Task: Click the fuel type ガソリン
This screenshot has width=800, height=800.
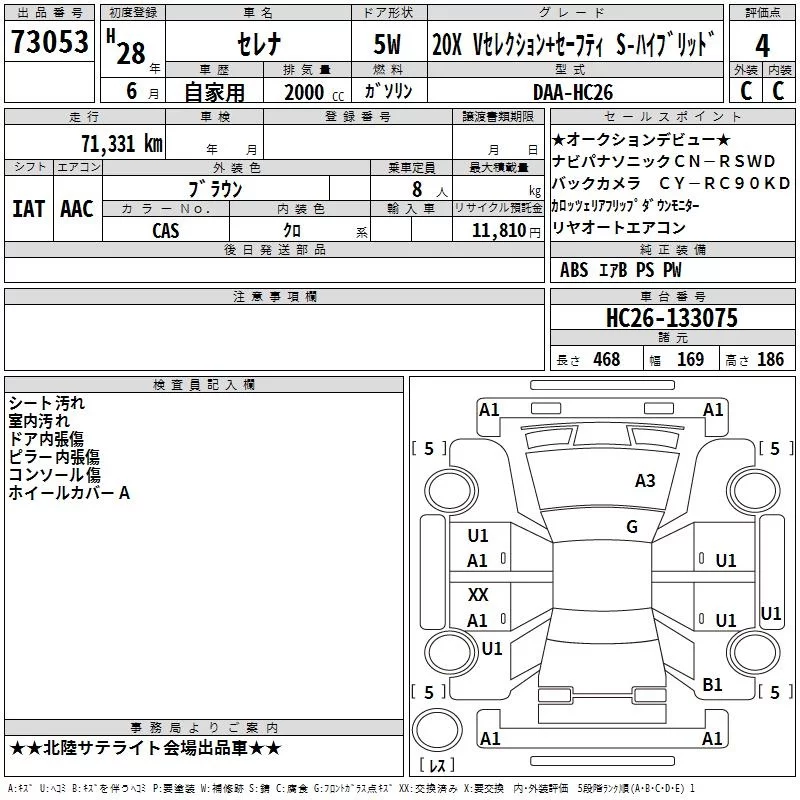Action: pyautogui.click(x=388, y=91)
